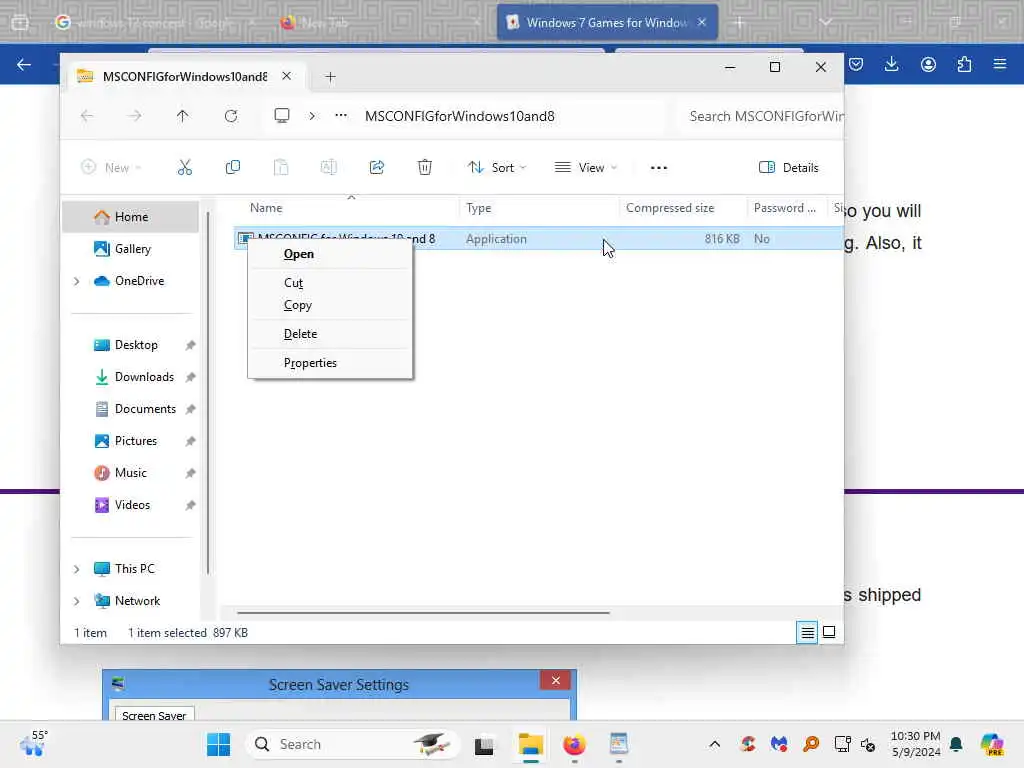
Task: Open the browser extensions puzzle icon
Action: (x=964, y=64)
